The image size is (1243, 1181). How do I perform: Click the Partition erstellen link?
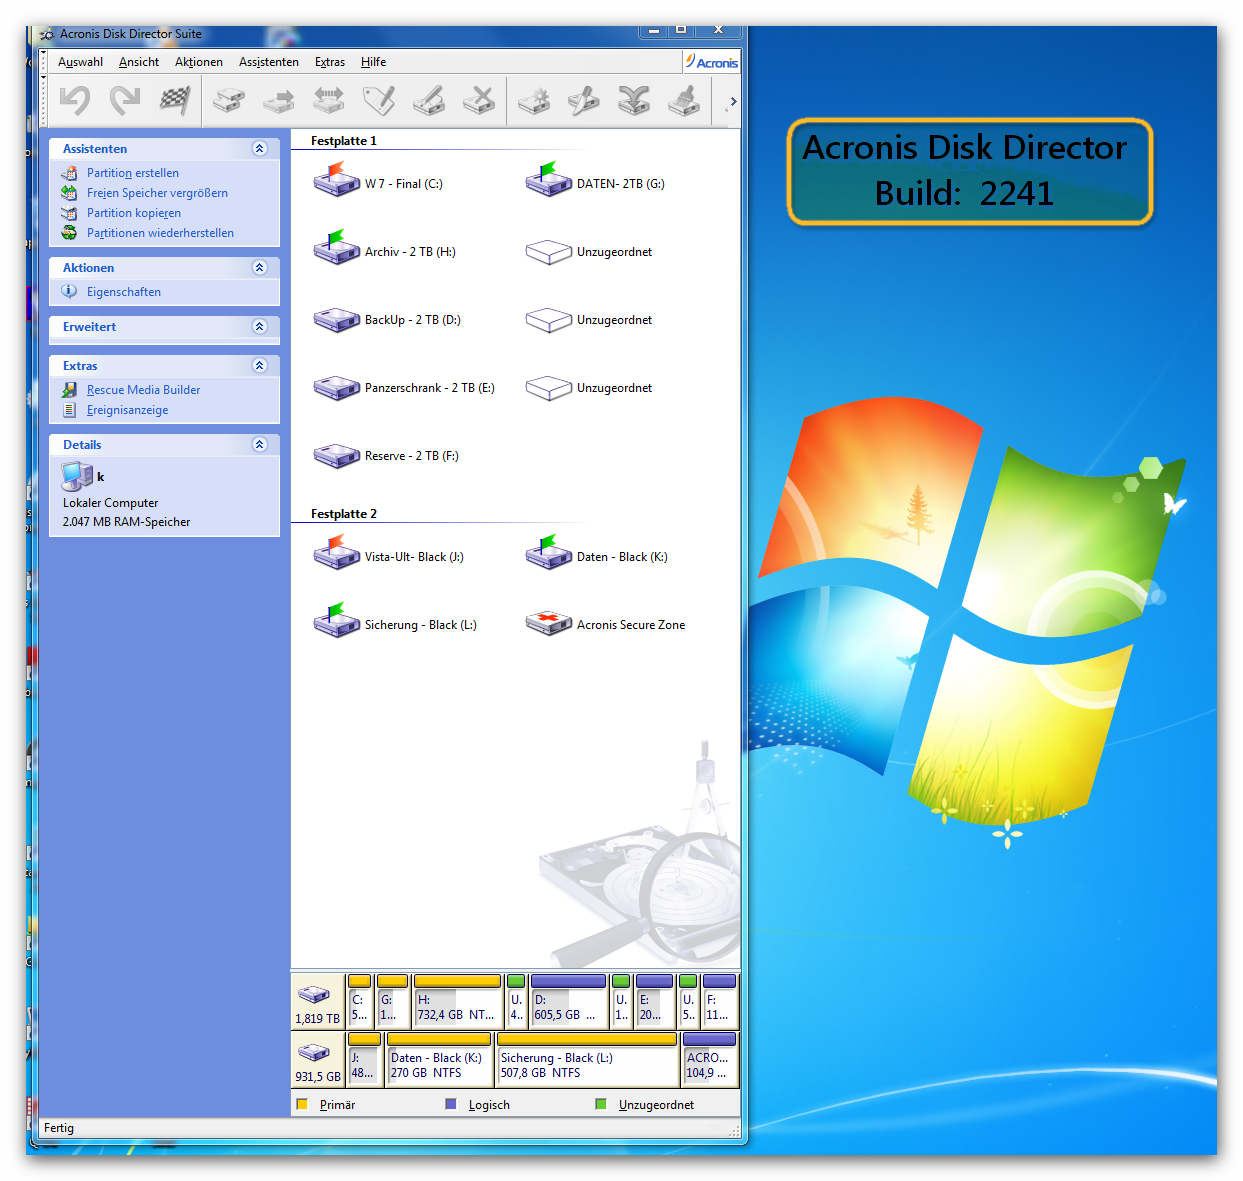click(x=133, y=173)
